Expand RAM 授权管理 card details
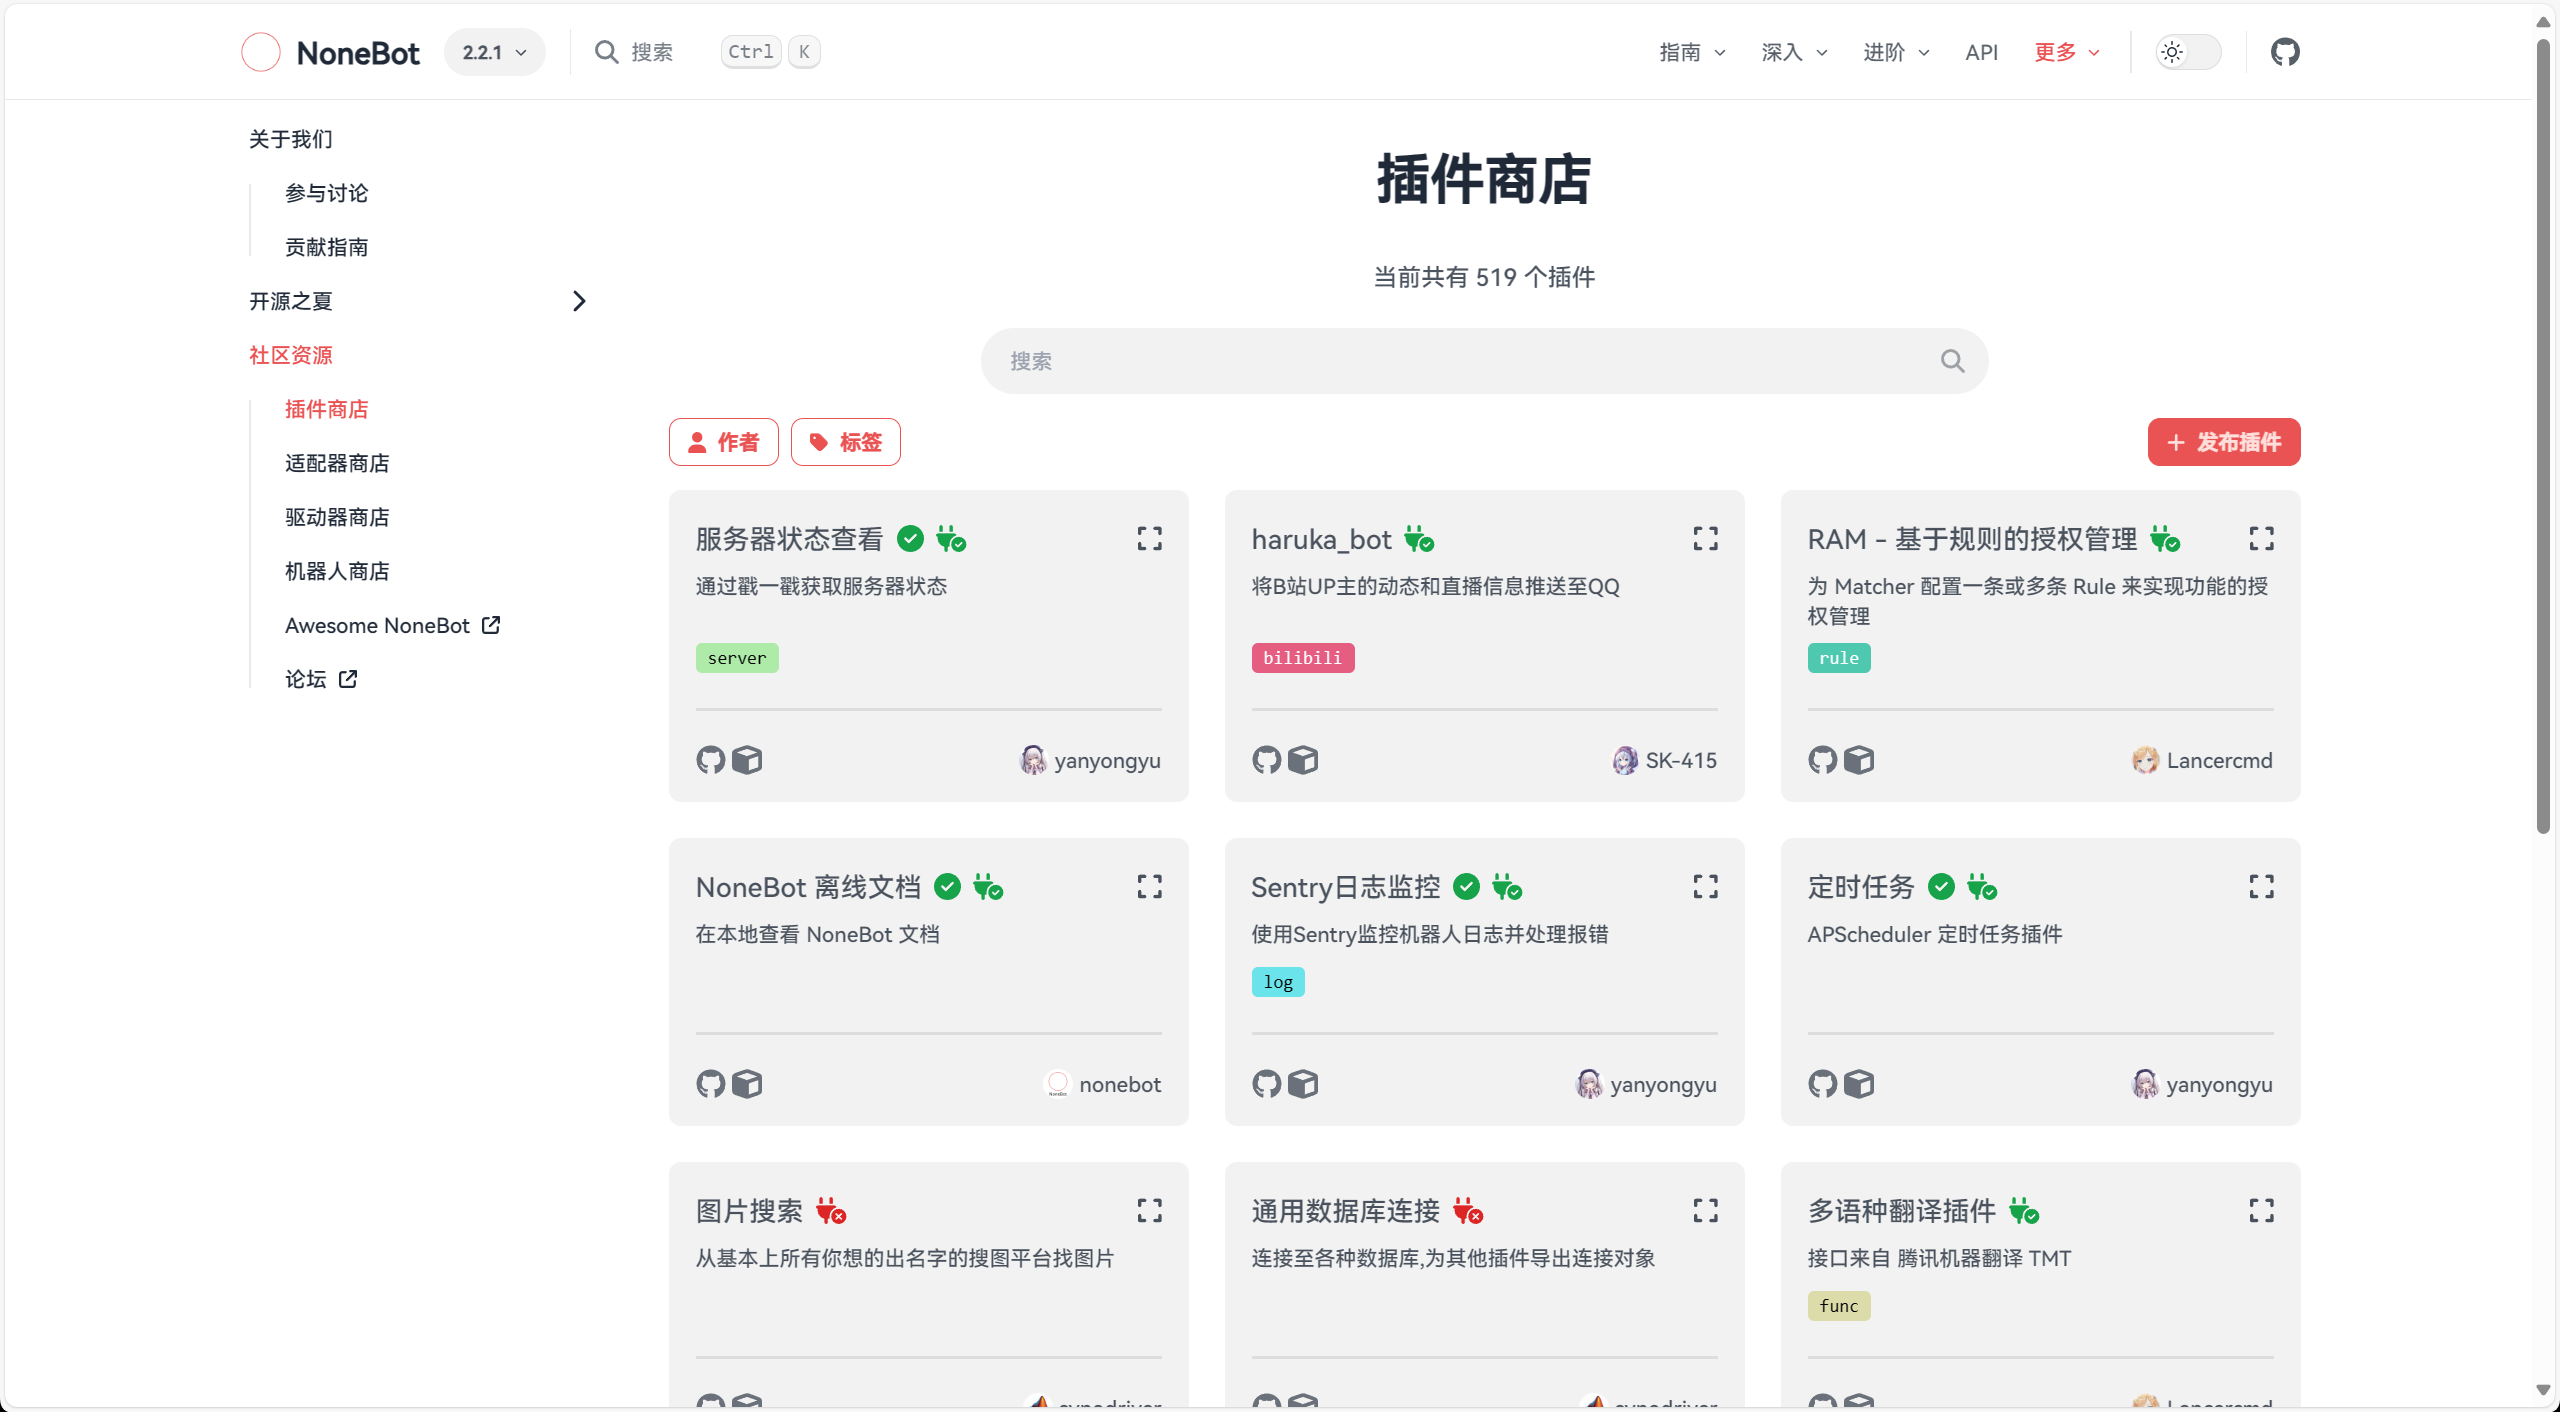2560x1412 pixels. click(2261, 539)
